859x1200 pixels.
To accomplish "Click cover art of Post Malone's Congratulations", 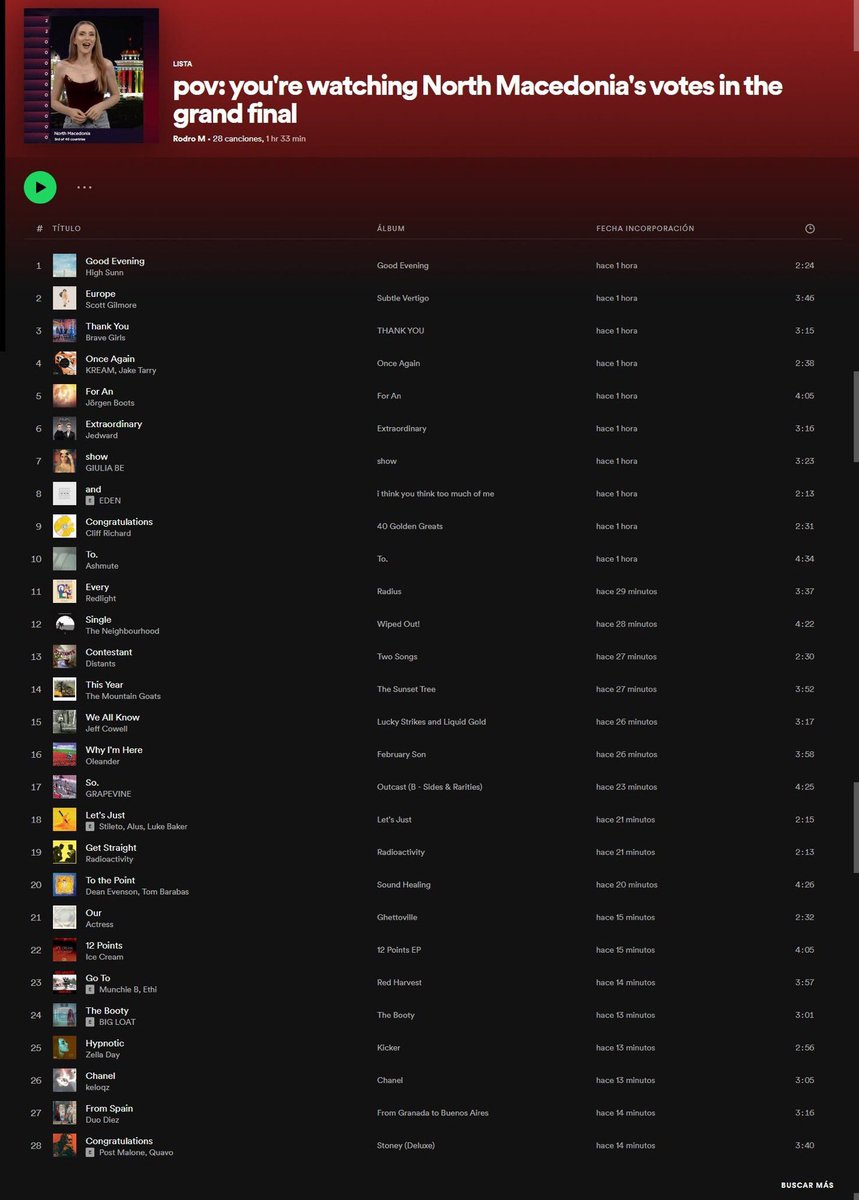I will (64, 1145).
